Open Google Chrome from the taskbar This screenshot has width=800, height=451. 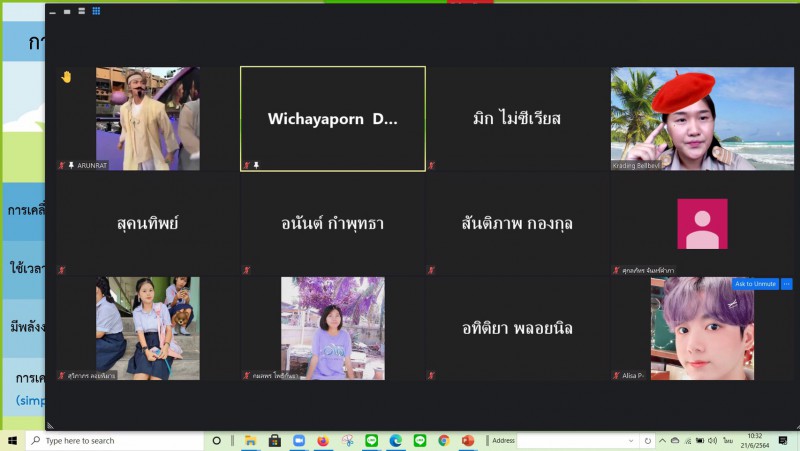click(443, 440)
